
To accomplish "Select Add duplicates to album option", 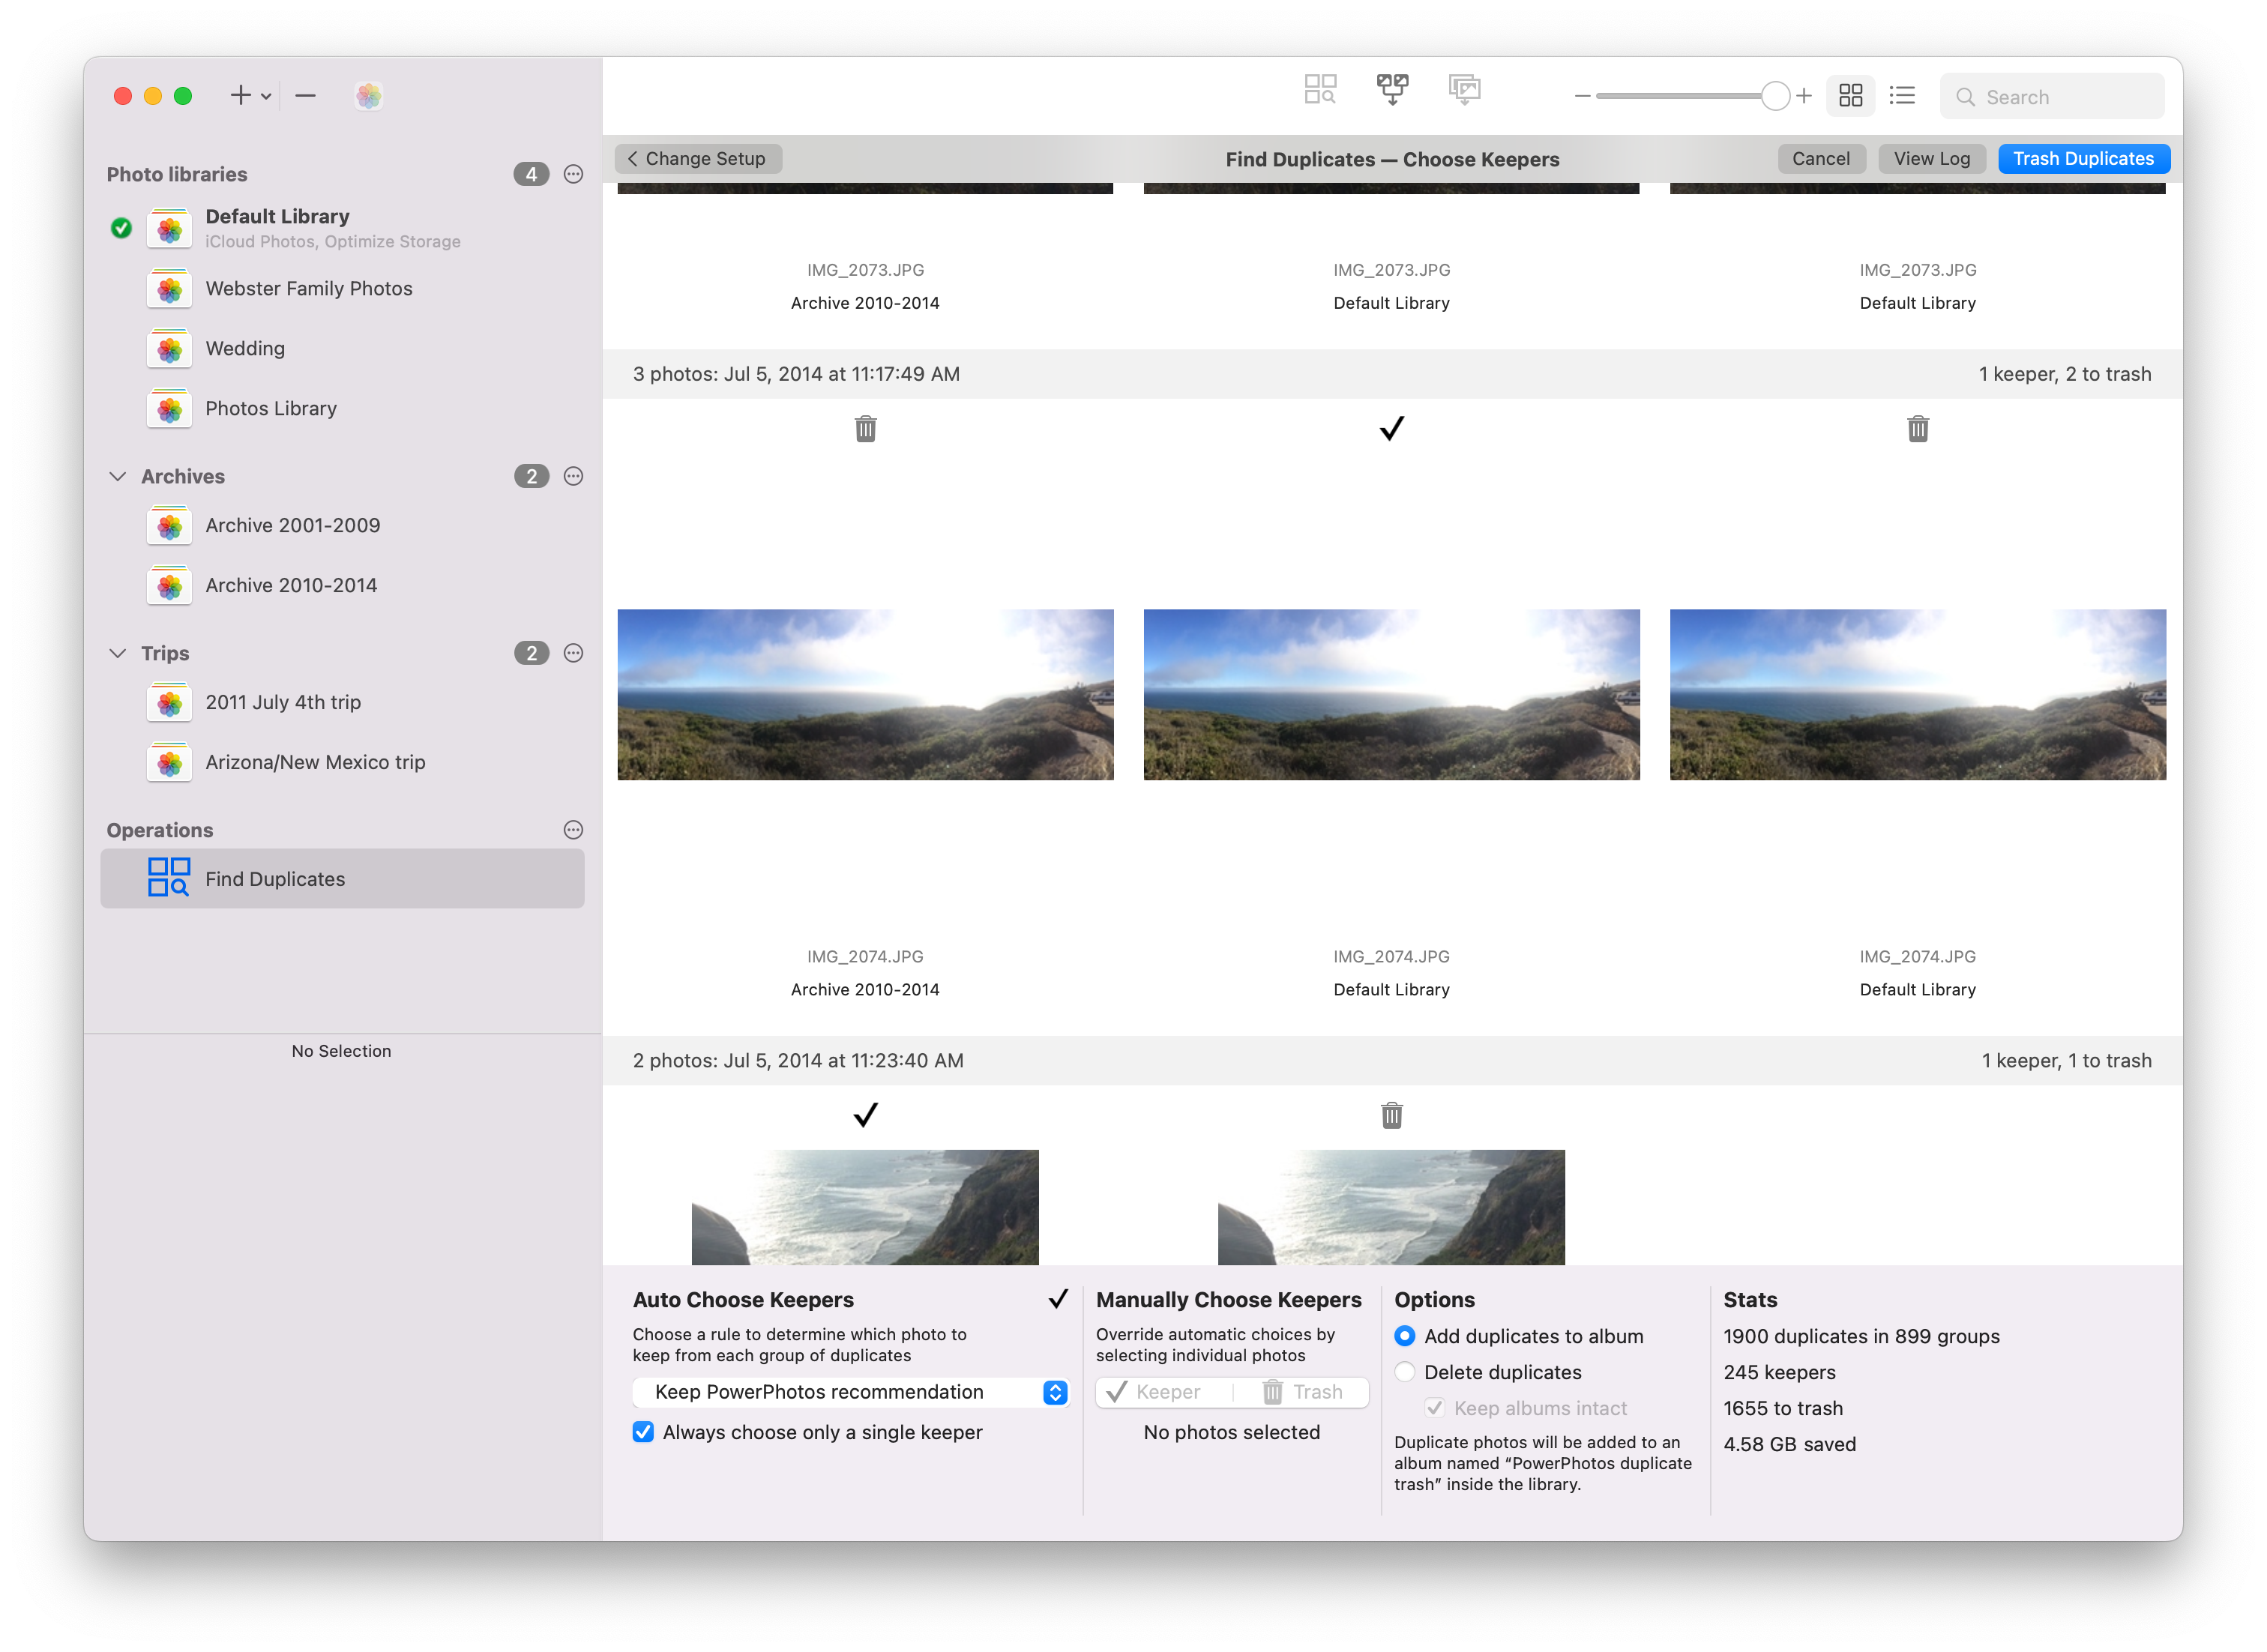I will coord(1405,1336).
